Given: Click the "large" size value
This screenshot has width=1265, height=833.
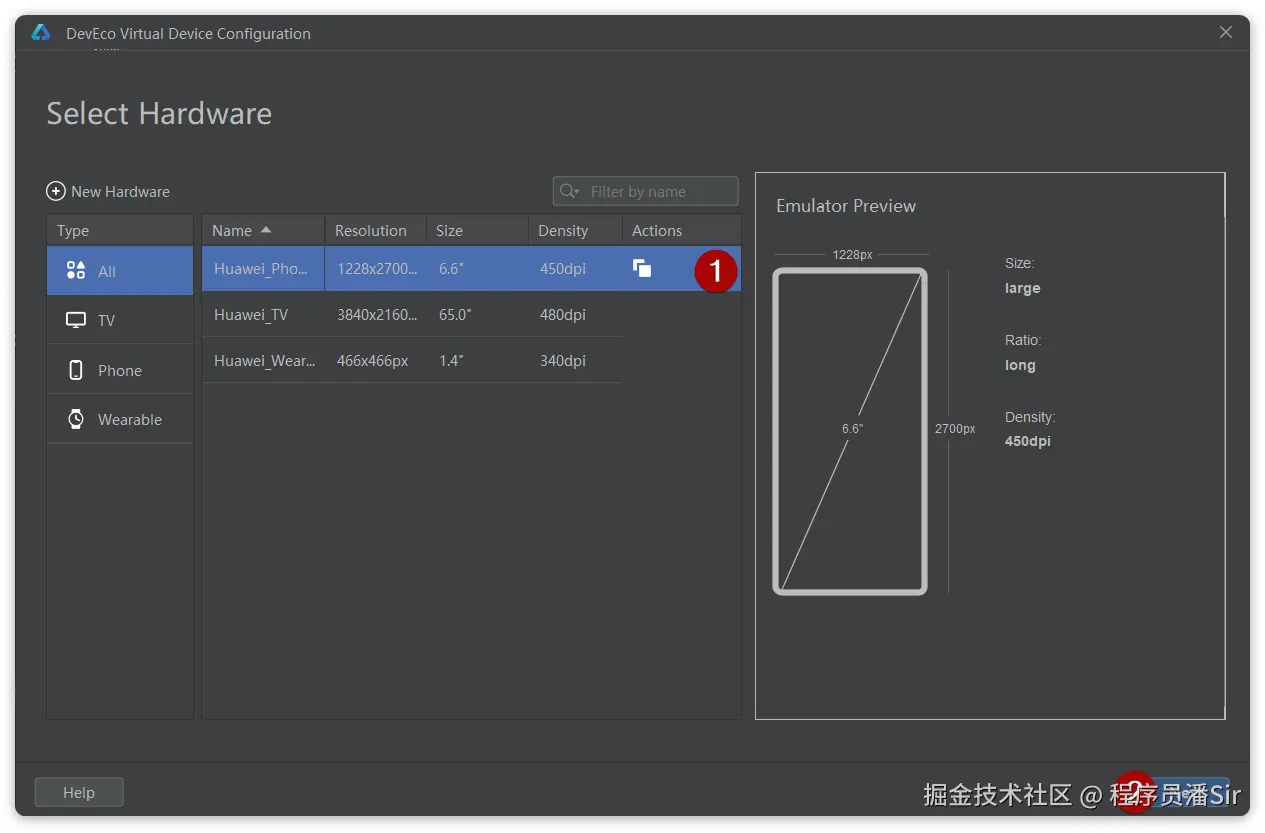Looking at the screenshot, I should [1022, 288].
